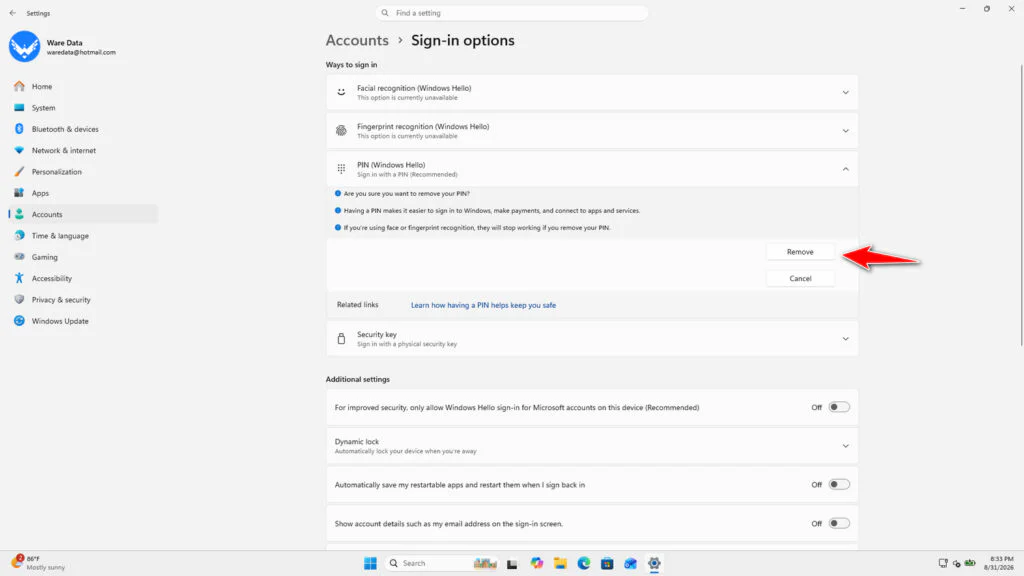Click the back arrow in Settings
Image resolution: width=1024 pixels, height=576 pixels.
tap(12, 13)
